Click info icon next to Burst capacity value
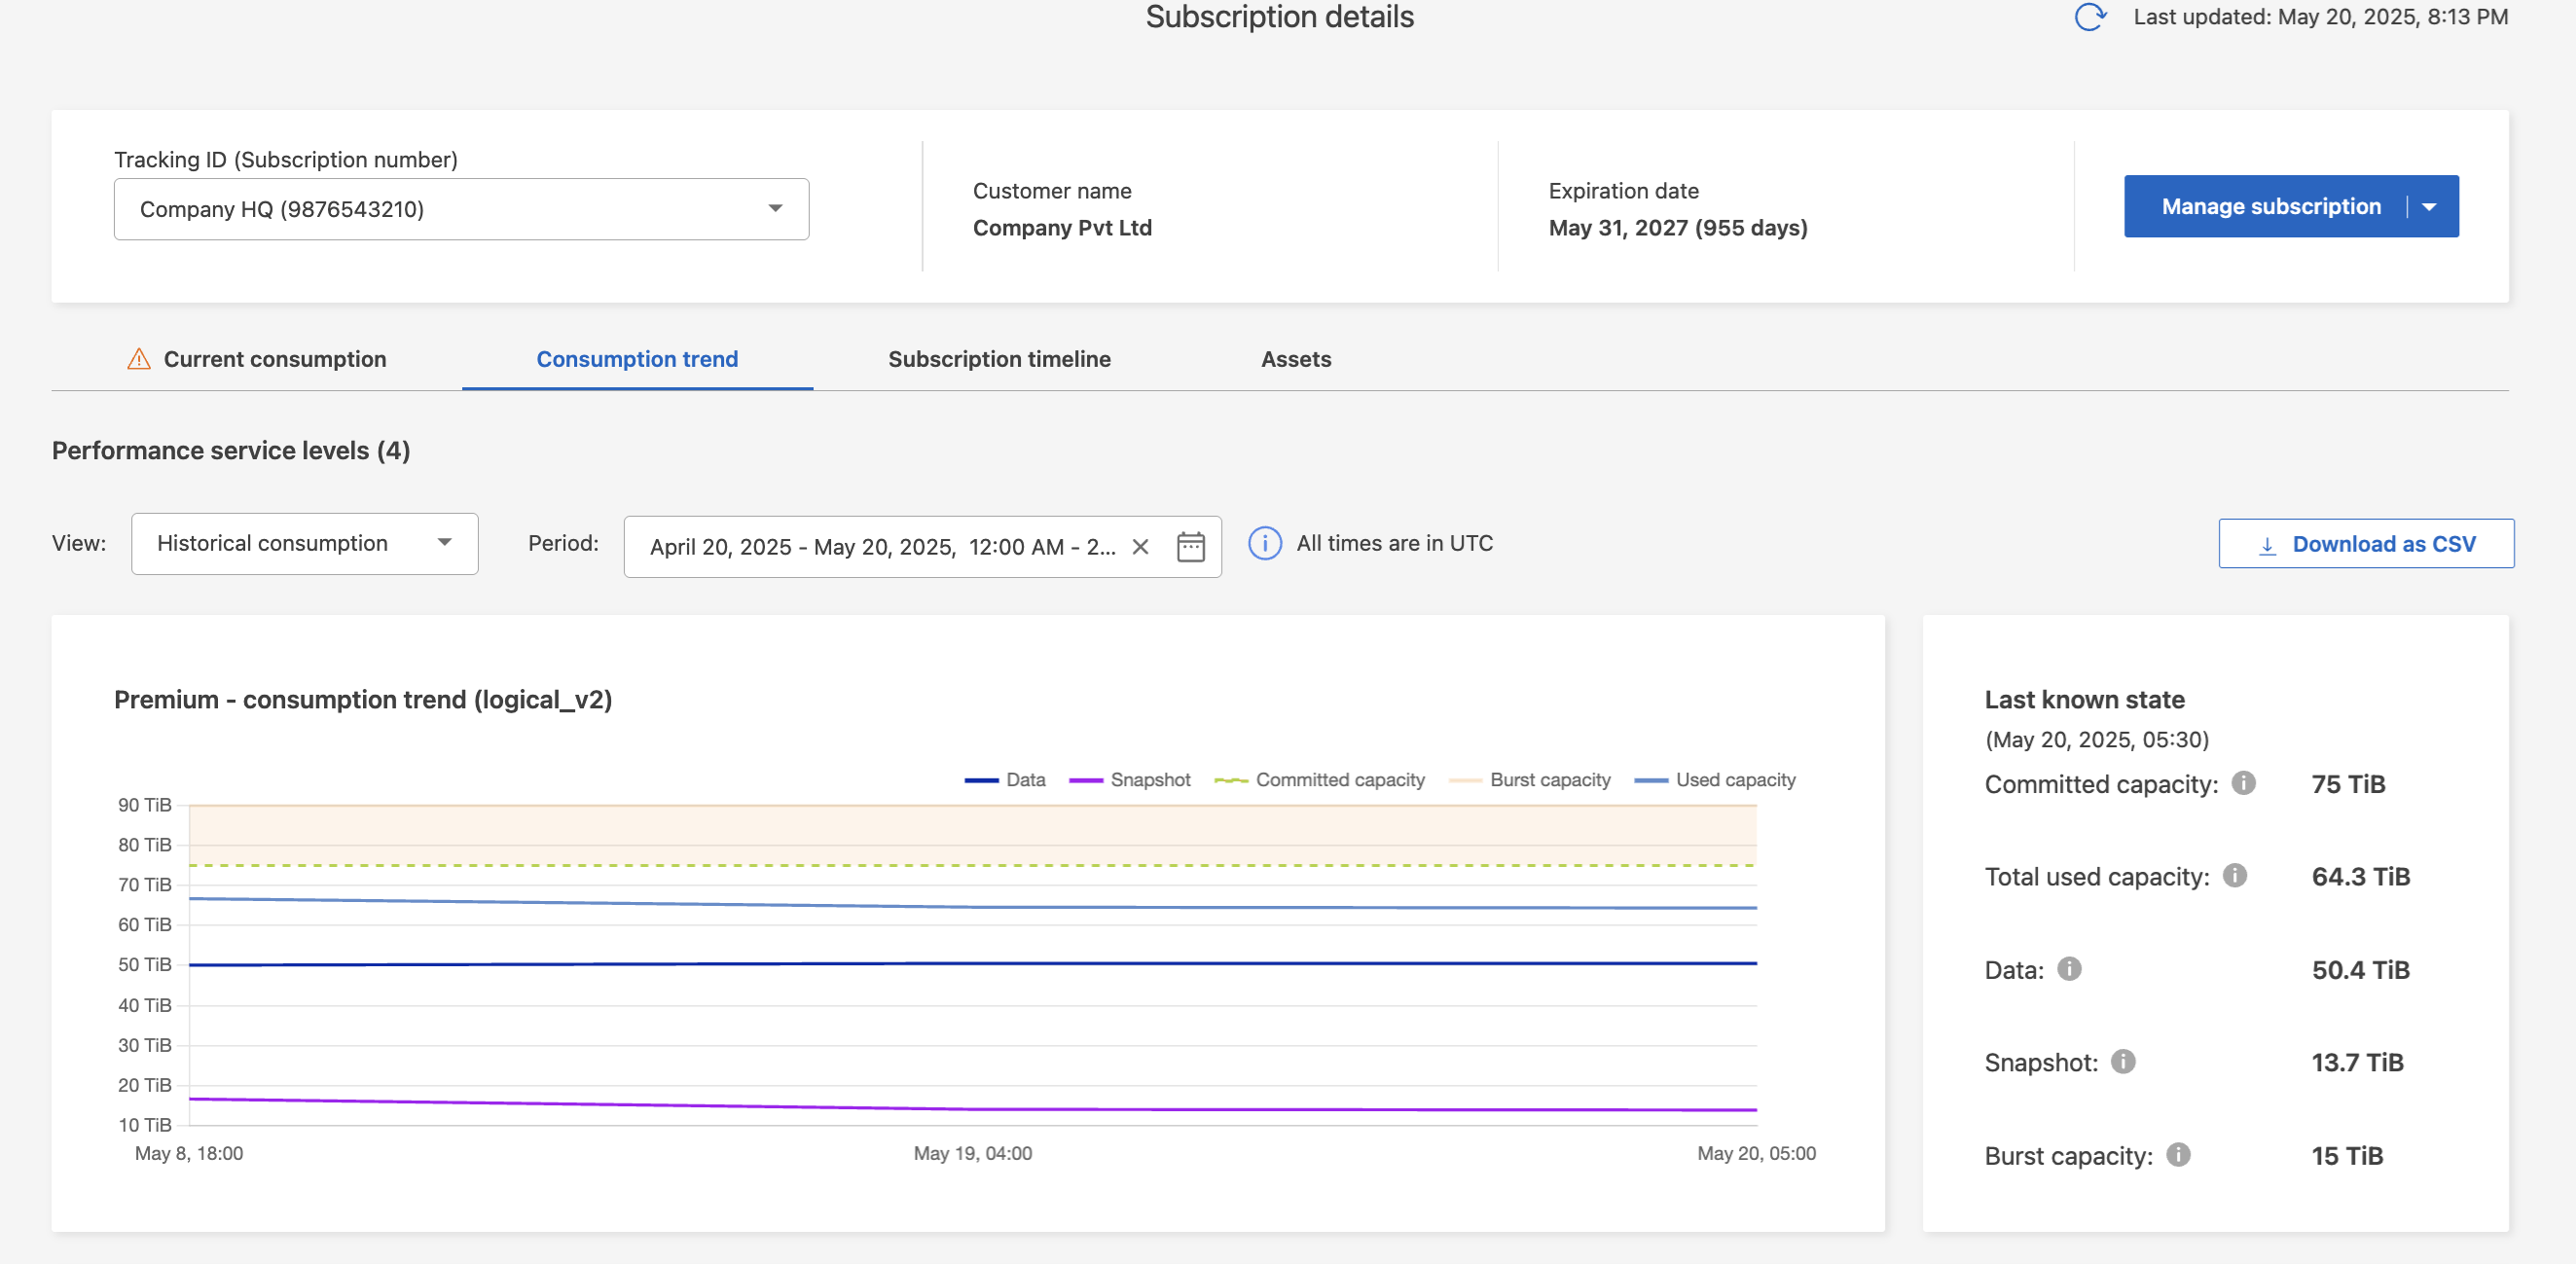Image resolution: width=2576 pixels, height=1264 pixels. click(2177, 1155)
